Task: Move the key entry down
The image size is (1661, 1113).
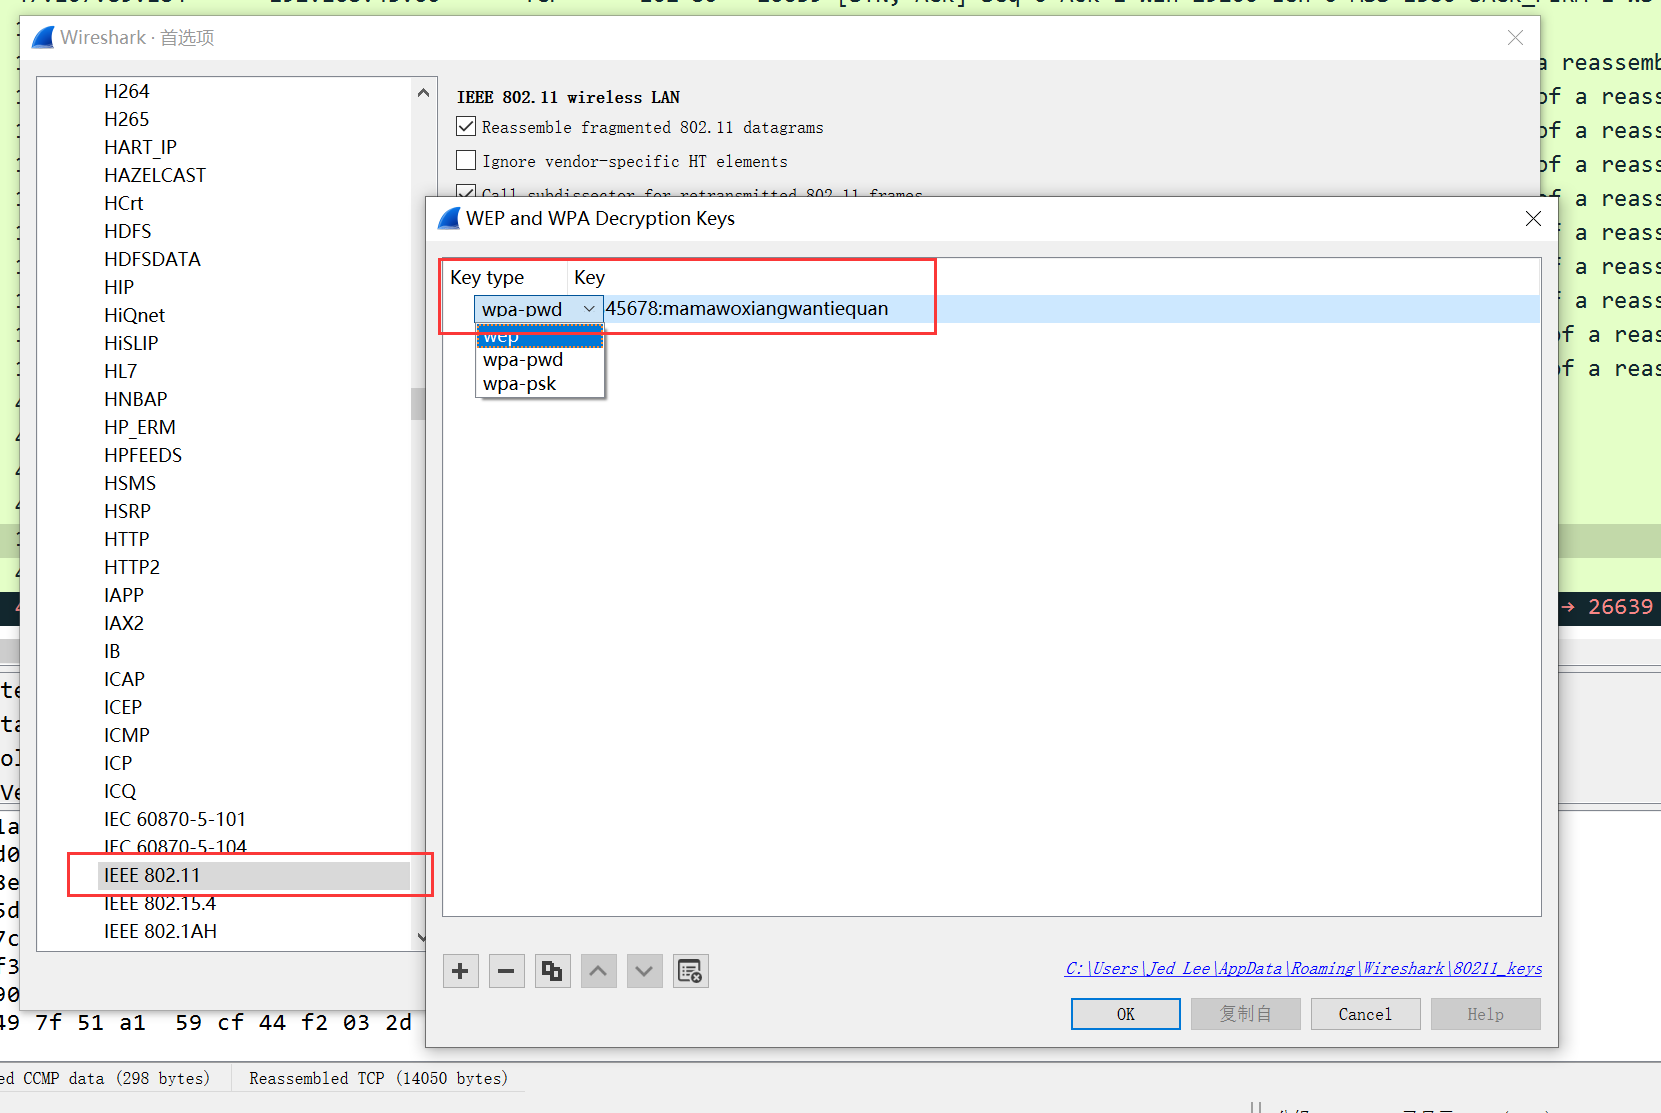Action: click(644, 971)
